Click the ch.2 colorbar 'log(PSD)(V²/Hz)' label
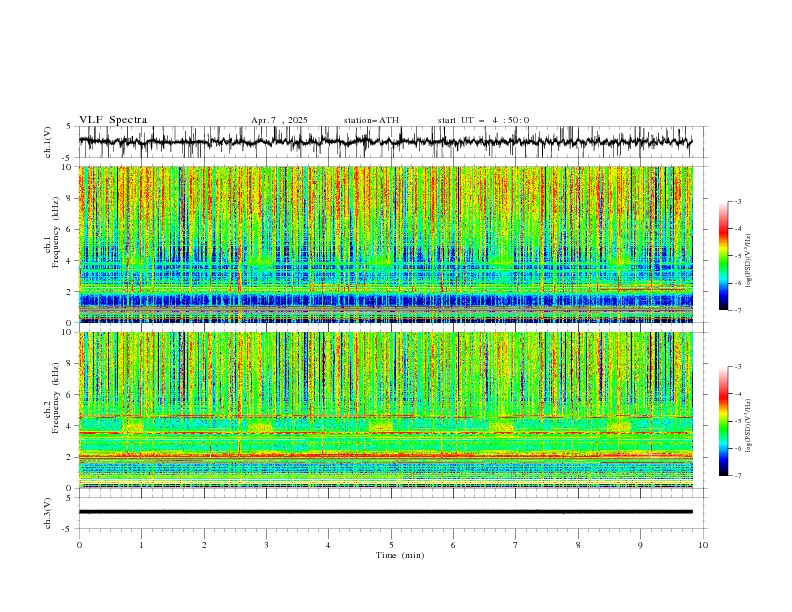Screen dimensions: 792x612 pos(749,426)
